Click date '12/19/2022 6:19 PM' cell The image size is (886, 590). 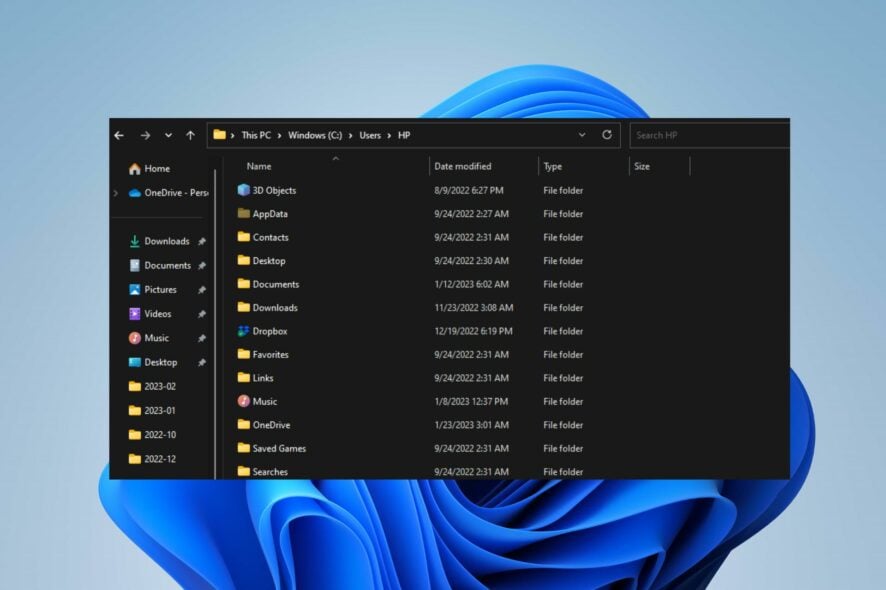click(x=473, y=331)
